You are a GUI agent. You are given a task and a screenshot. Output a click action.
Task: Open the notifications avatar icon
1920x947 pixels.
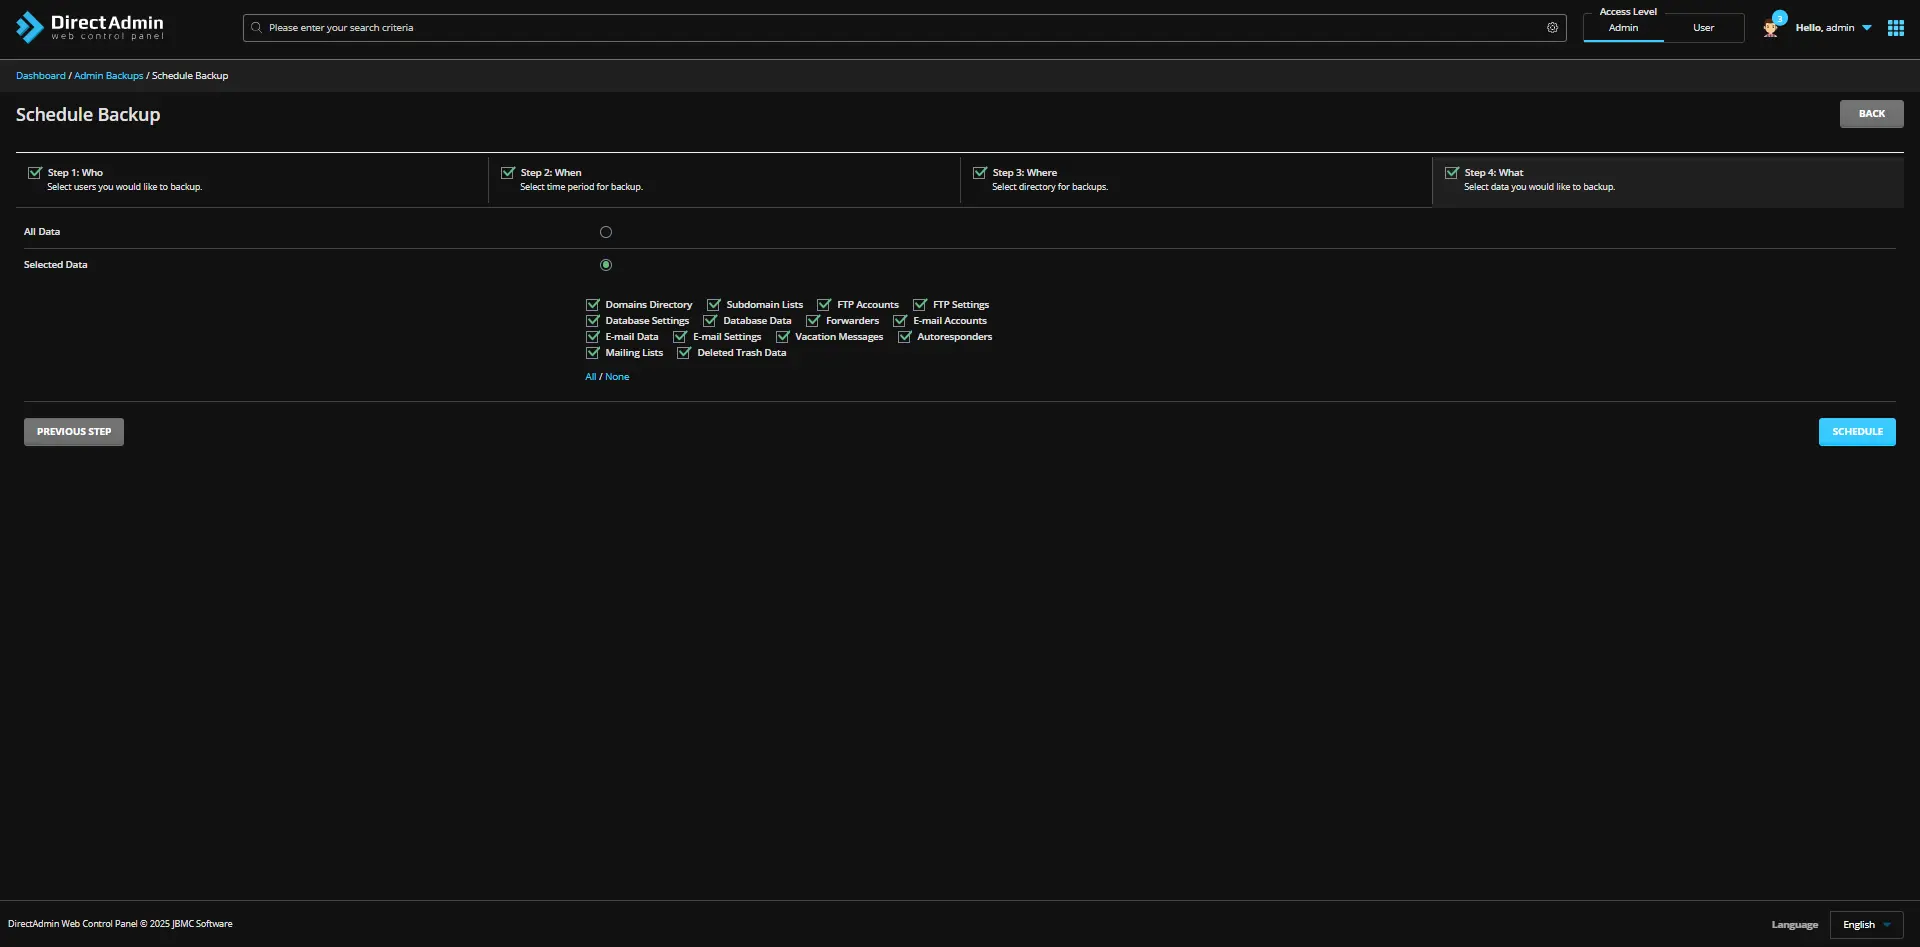tap(1771, 28)
